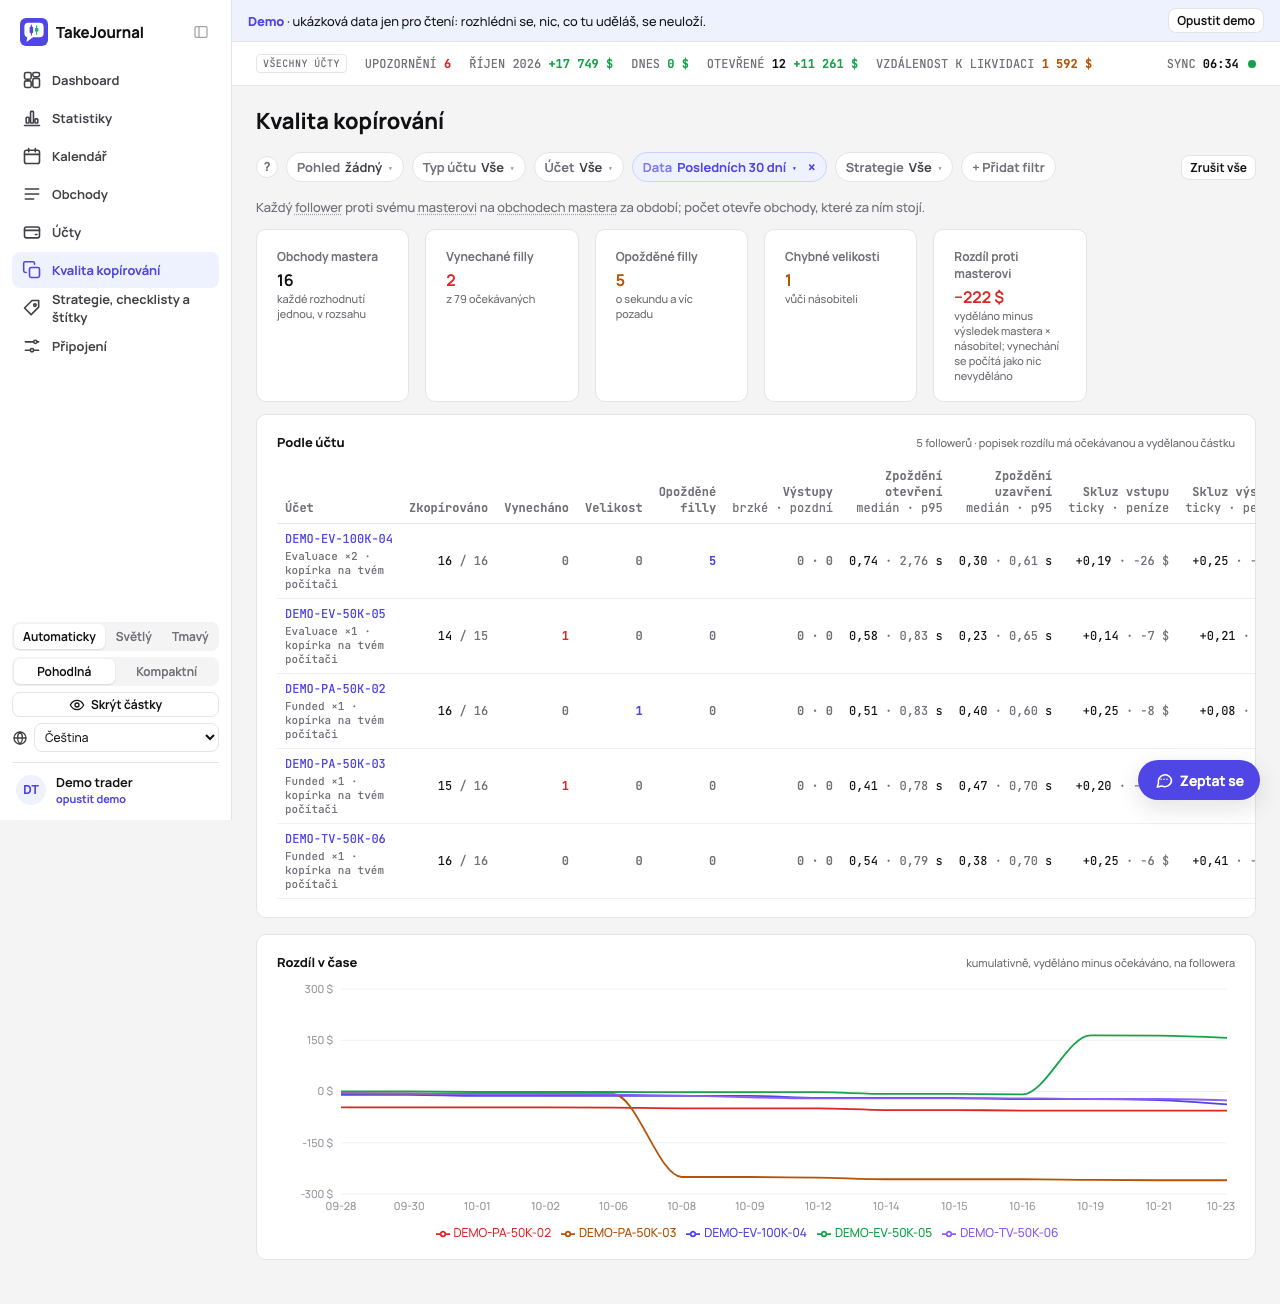1280x1304 pixels.
Task: Open the DEMO-EV-100K-04 account link
Action: (339, 539)
